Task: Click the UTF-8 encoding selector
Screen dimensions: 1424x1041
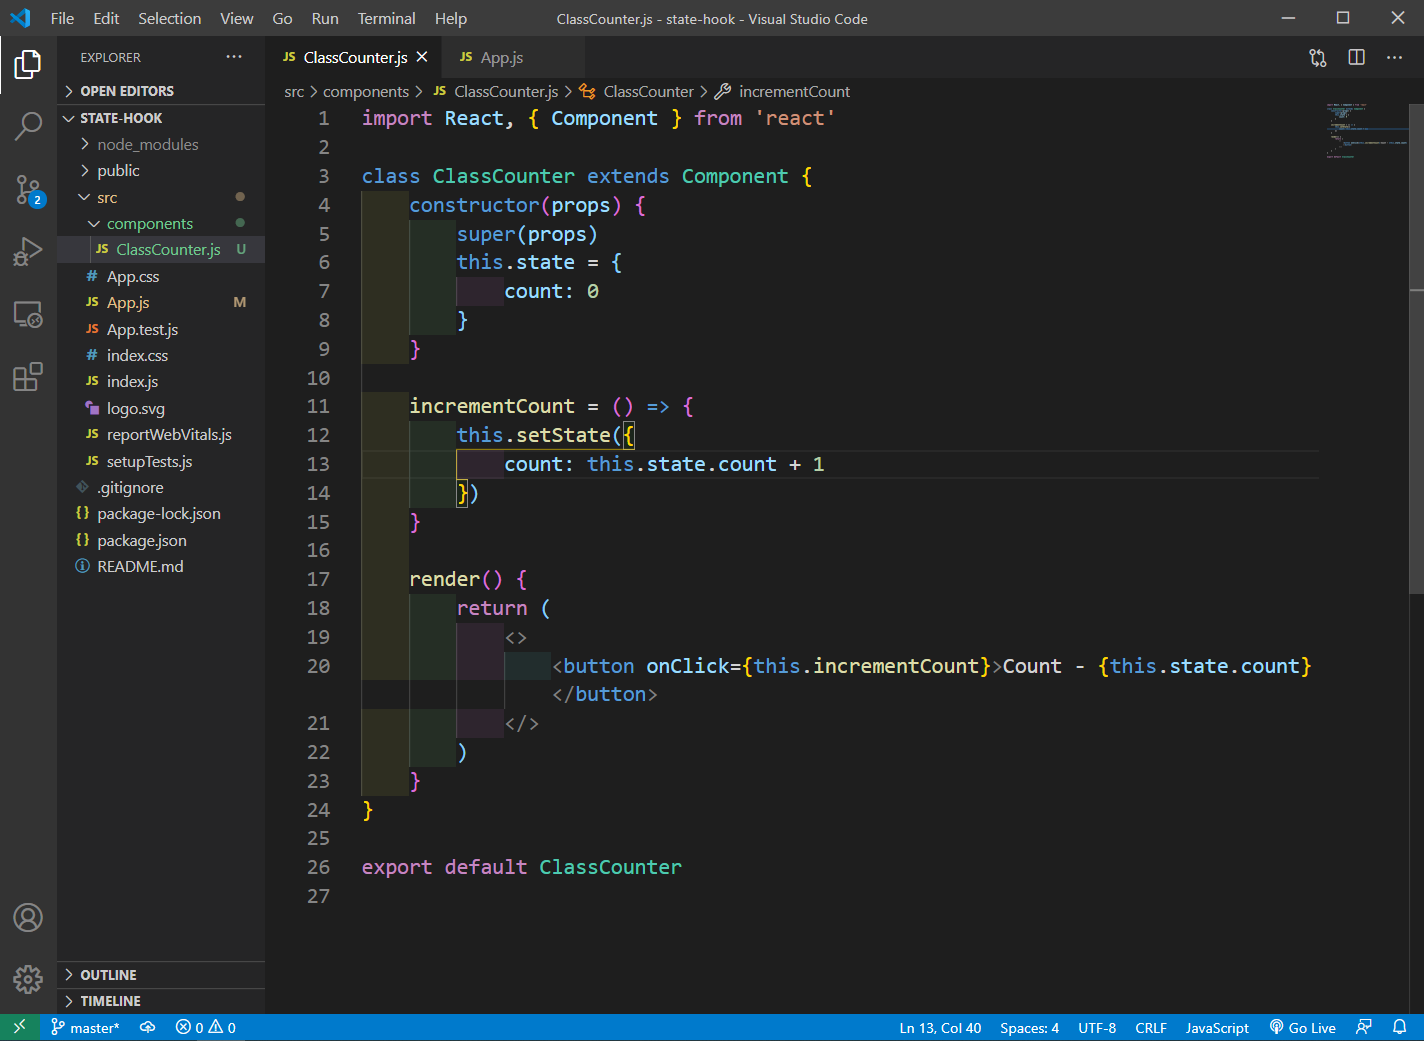Action: pos(1097,1028)
